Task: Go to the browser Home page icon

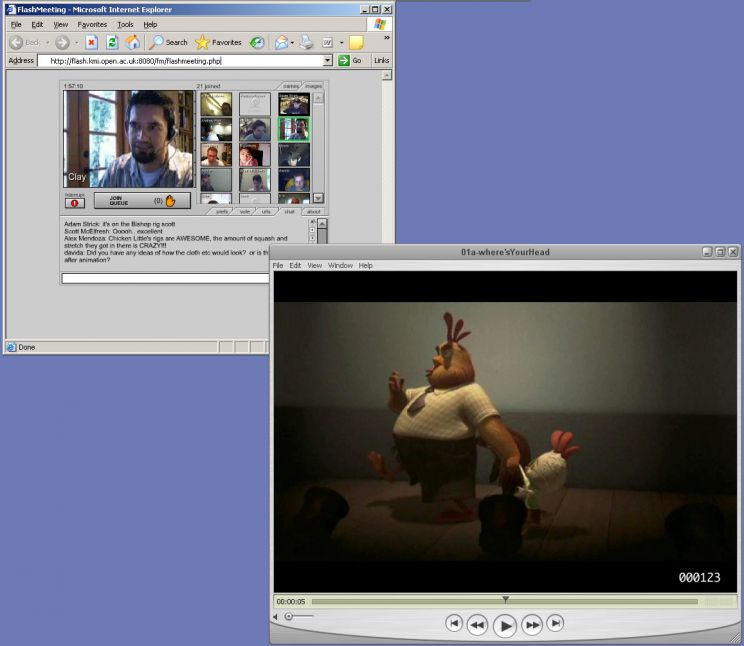Action: pos(133,43)
